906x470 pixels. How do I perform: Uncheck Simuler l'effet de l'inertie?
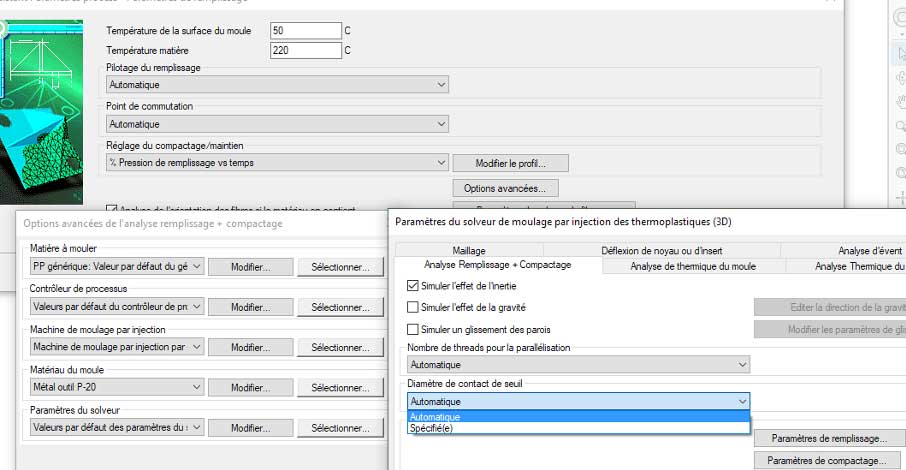click(414, 285)
